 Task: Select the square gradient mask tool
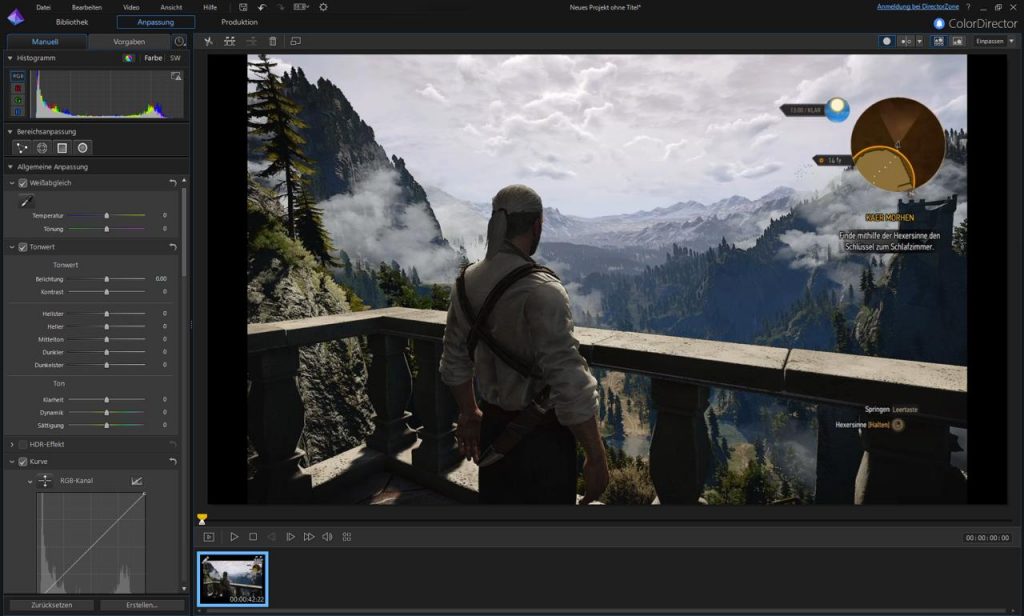point(62,148)
